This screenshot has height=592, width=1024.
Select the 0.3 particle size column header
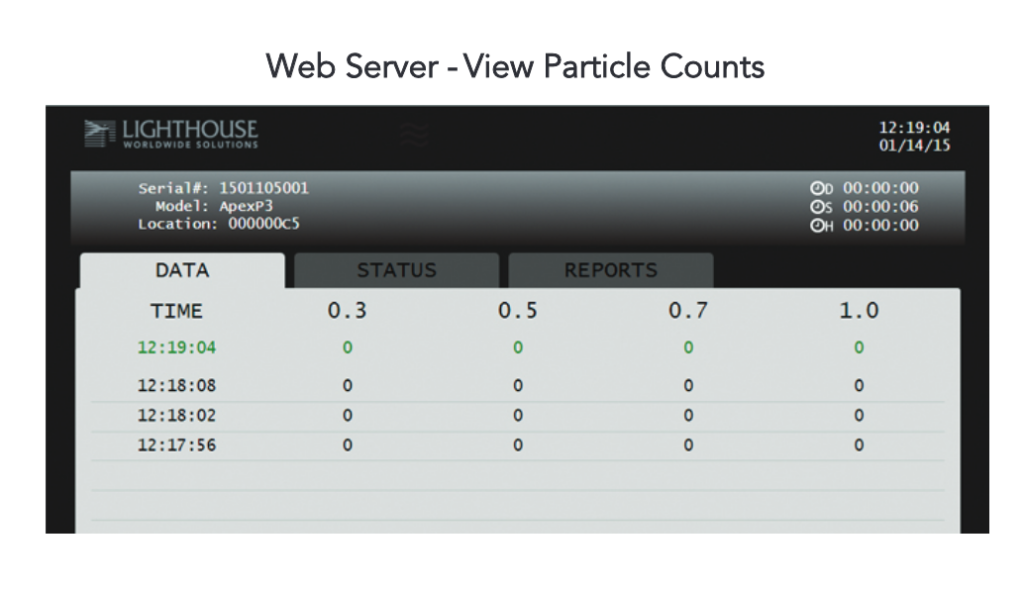[x=347, y=311]
